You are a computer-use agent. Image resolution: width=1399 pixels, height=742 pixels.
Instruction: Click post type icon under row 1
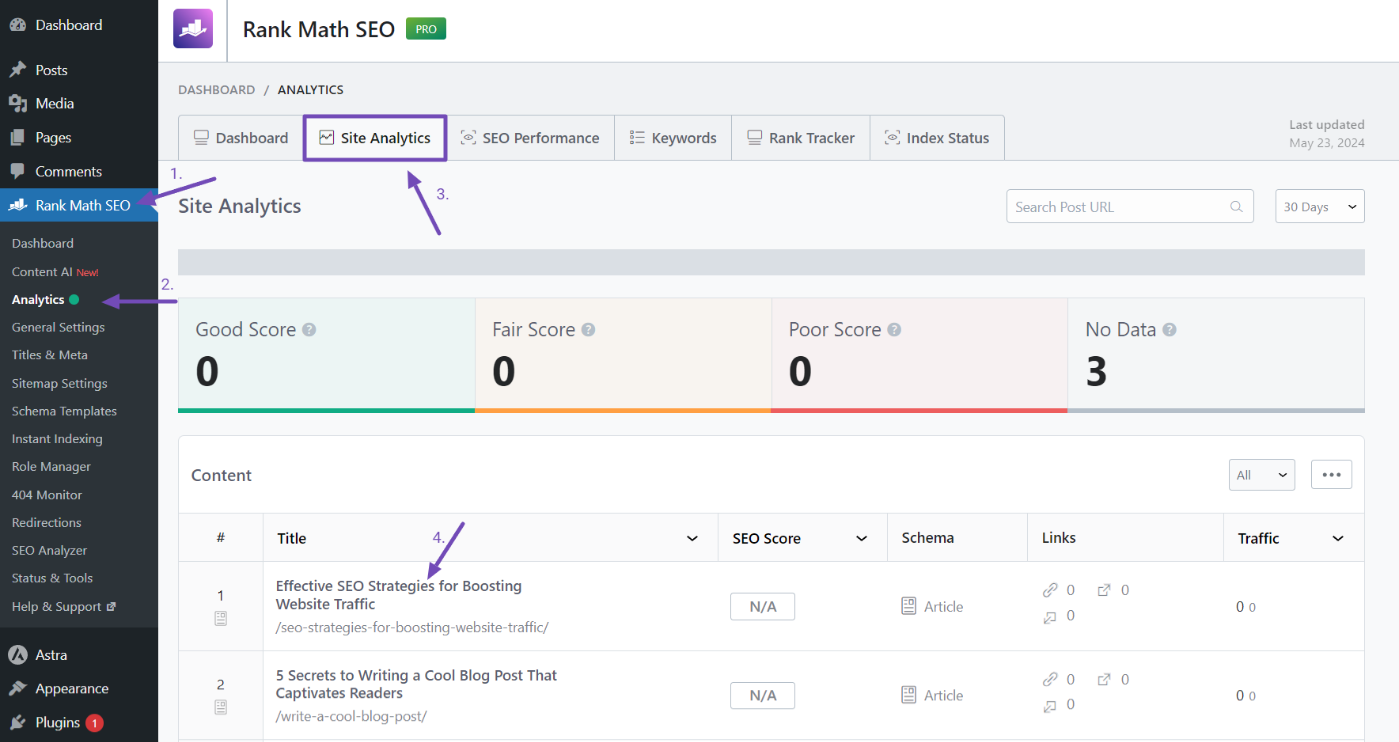click(221, 619)
